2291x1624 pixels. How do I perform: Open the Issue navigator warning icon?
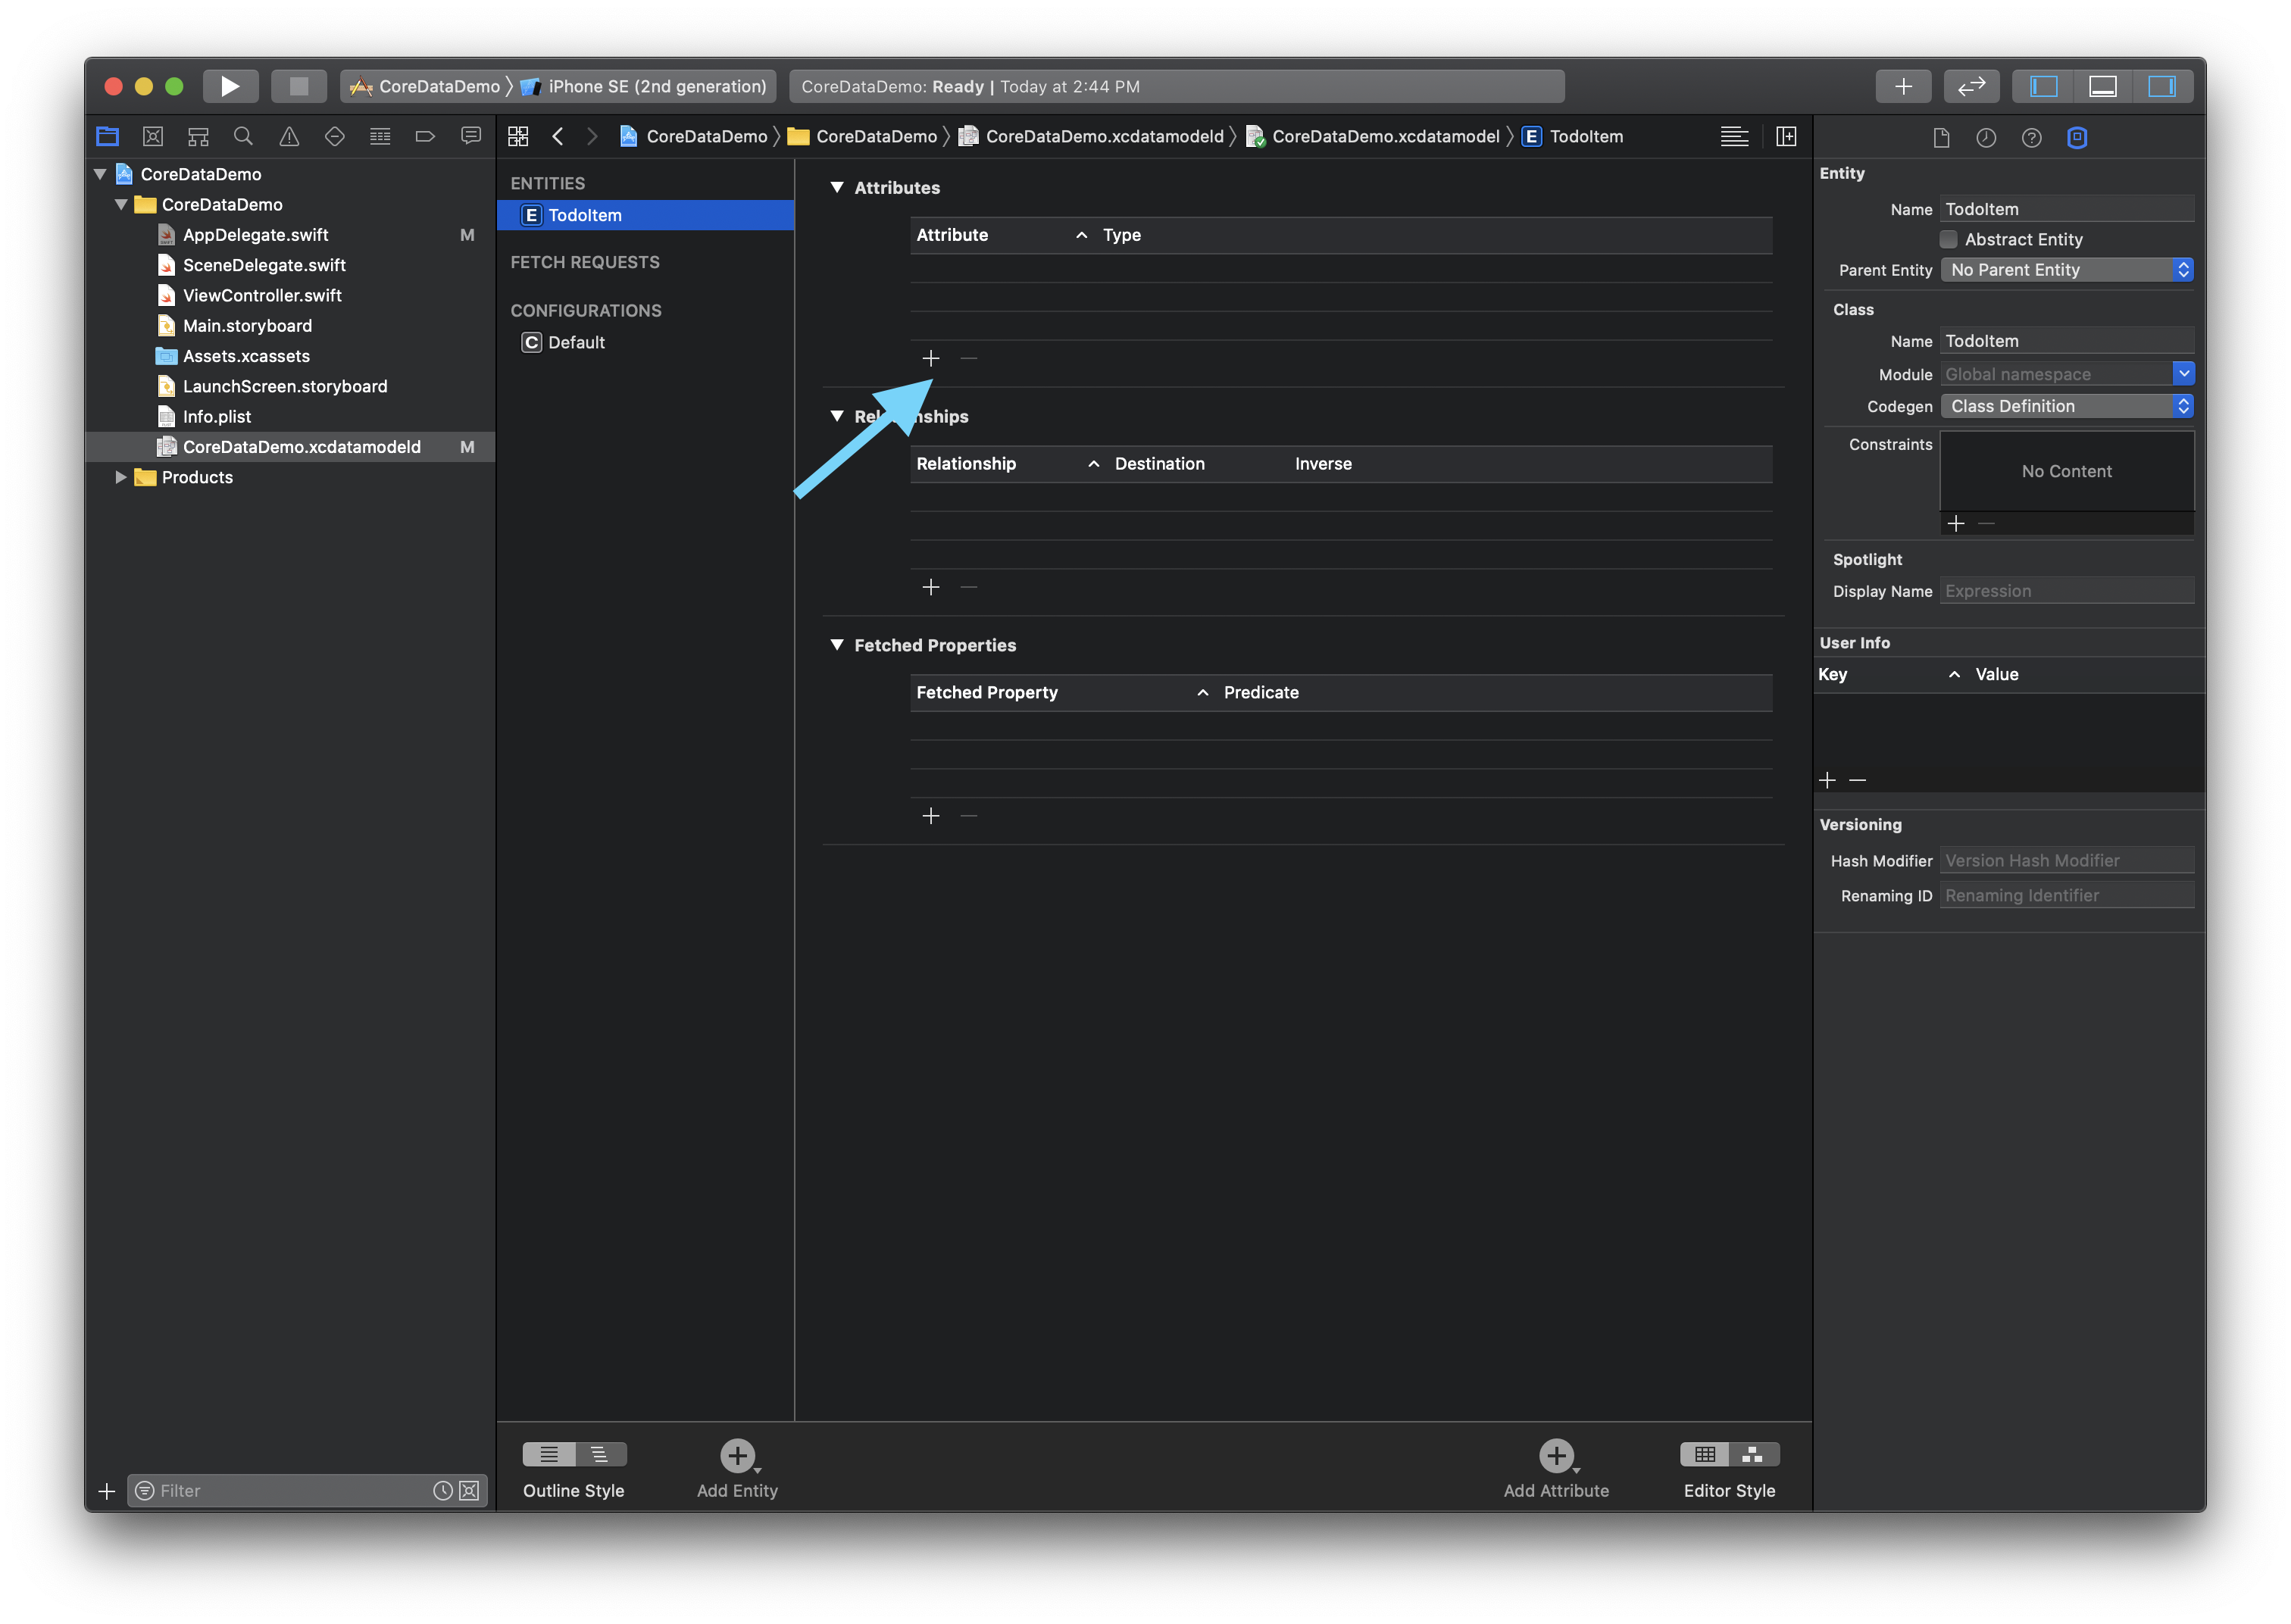(289, 136)
